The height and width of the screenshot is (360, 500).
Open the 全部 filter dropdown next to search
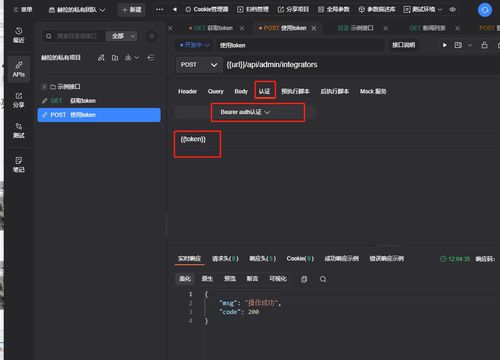click(x=122, y=36)
